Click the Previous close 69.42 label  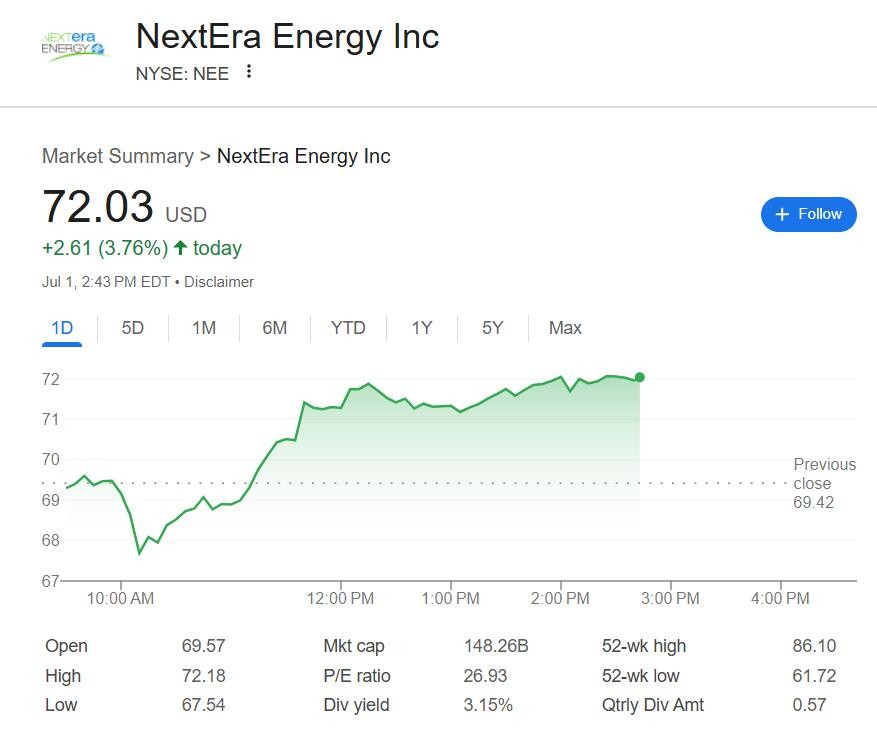click(x=824, y=483)
